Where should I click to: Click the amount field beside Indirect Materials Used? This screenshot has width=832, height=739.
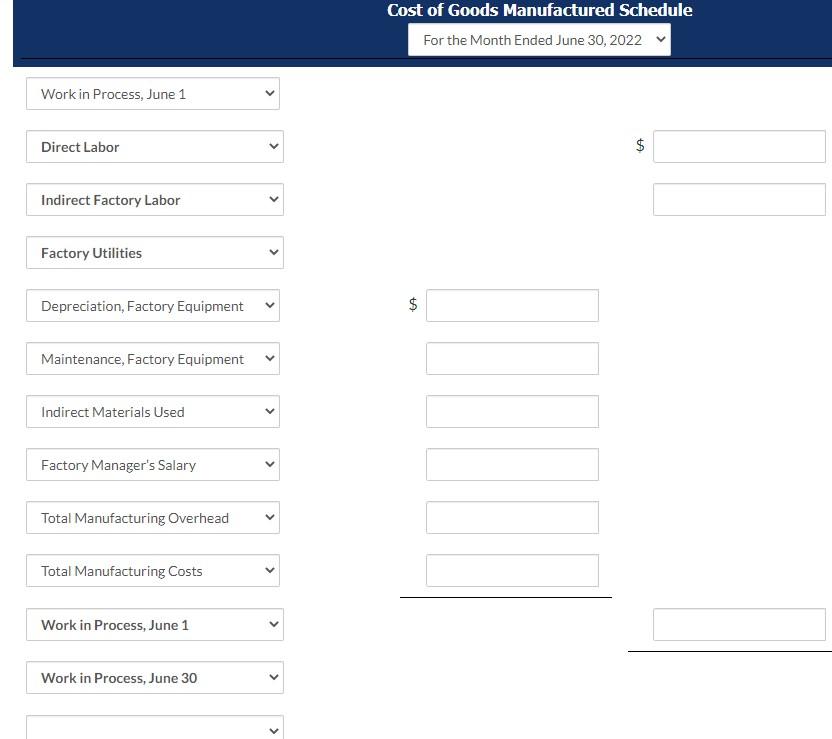click(512, 411)
